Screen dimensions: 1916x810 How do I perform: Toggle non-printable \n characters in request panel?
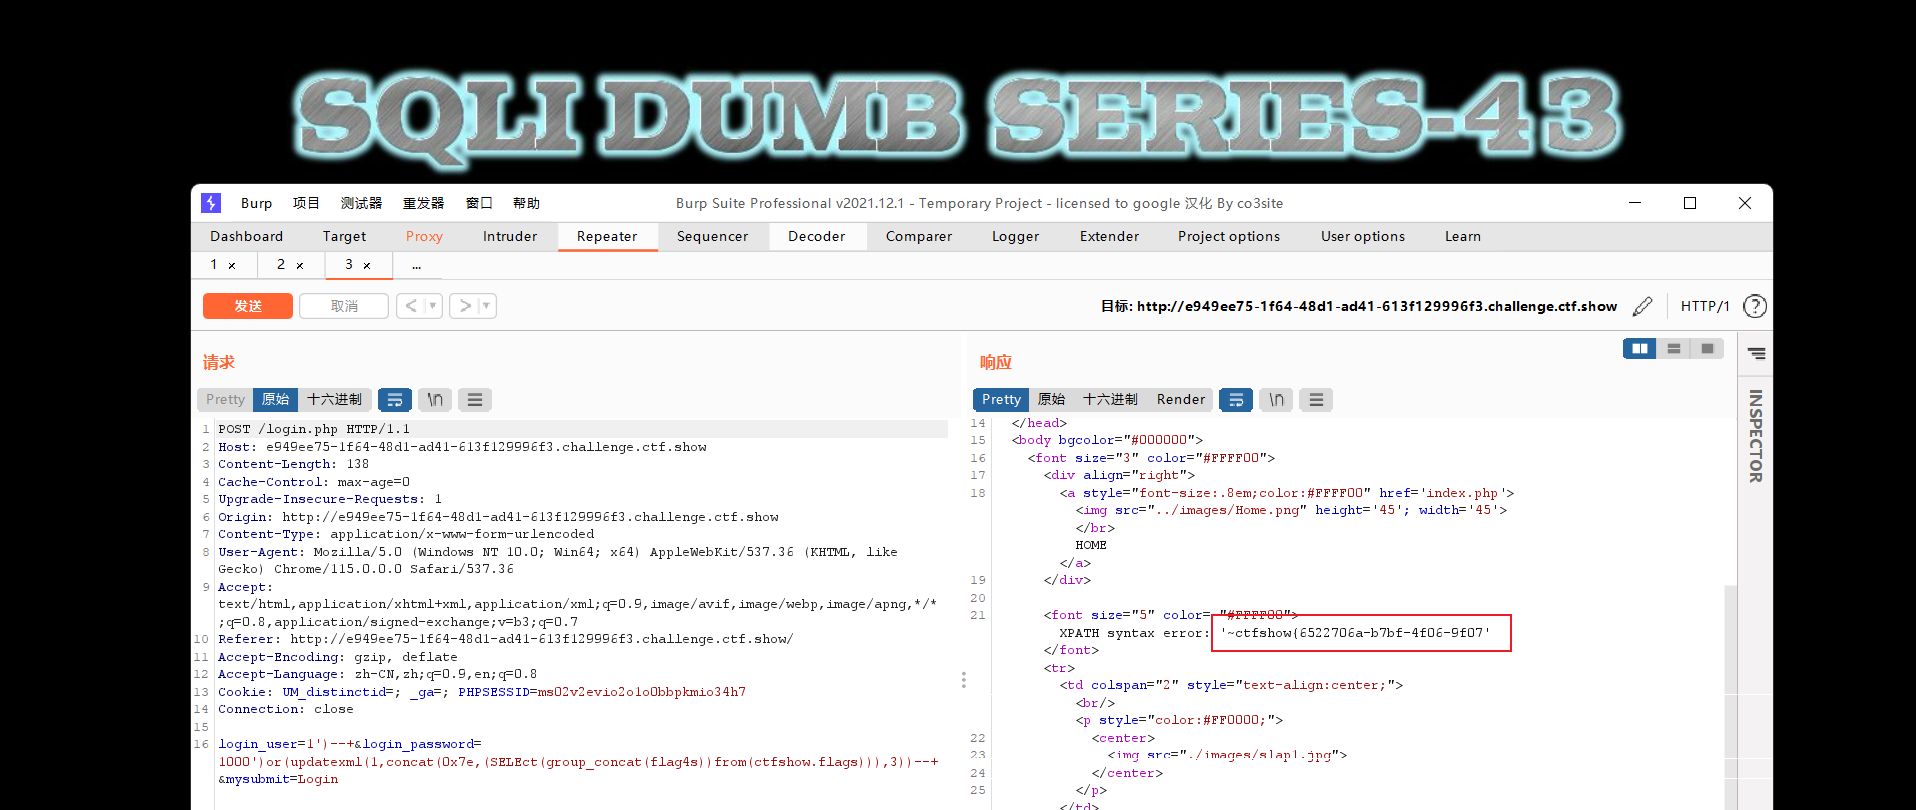pyautogui.click(x=435, y=400)
